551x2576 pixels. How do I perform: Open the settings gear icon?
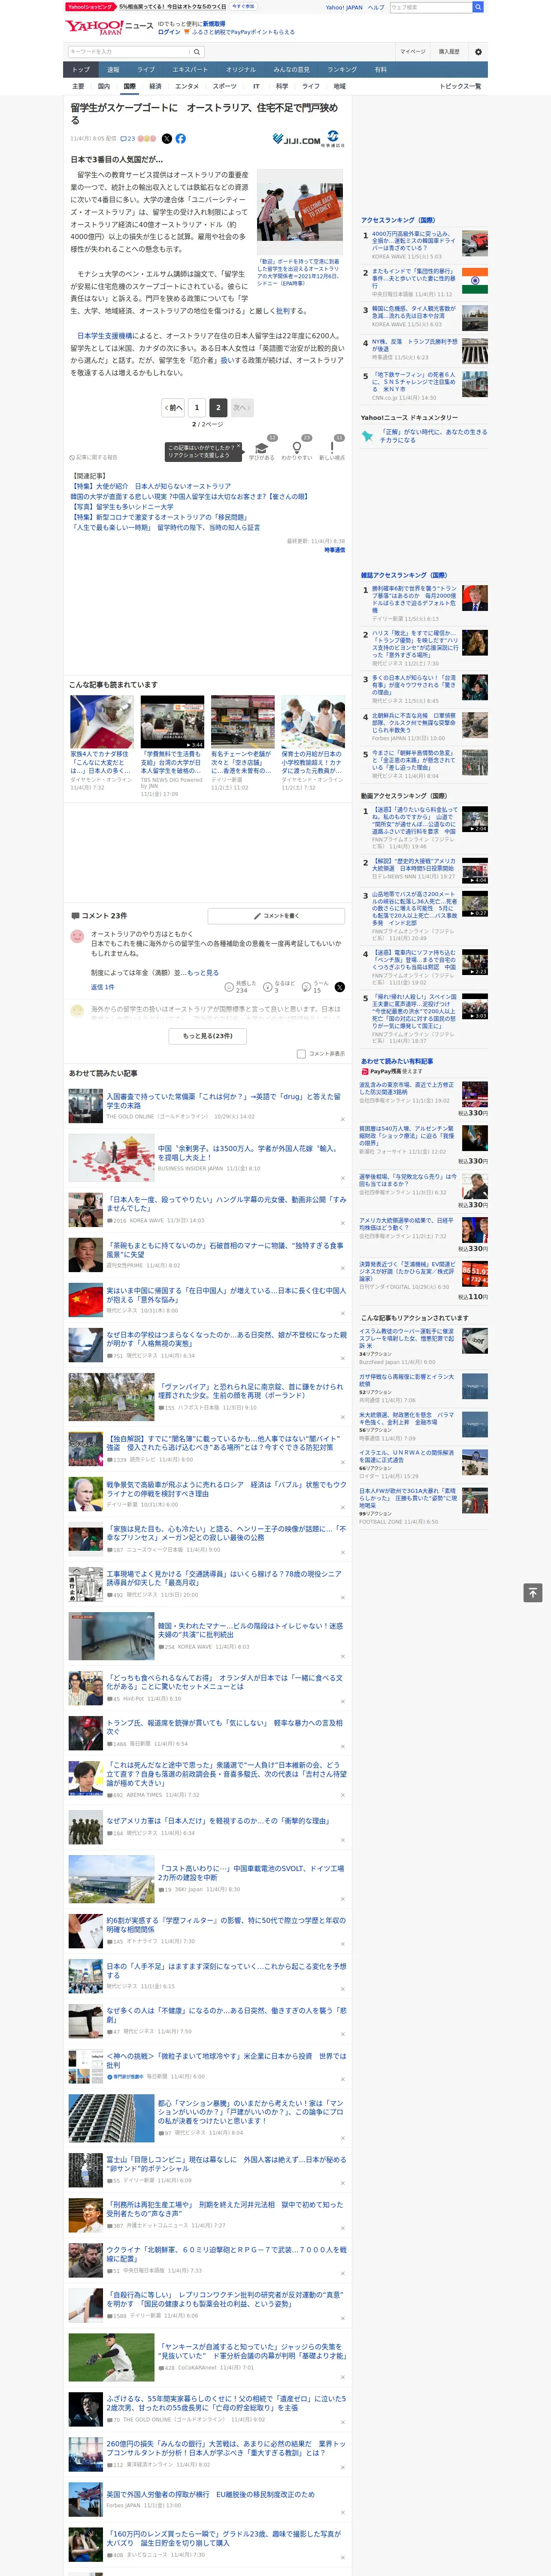[478, 52]
